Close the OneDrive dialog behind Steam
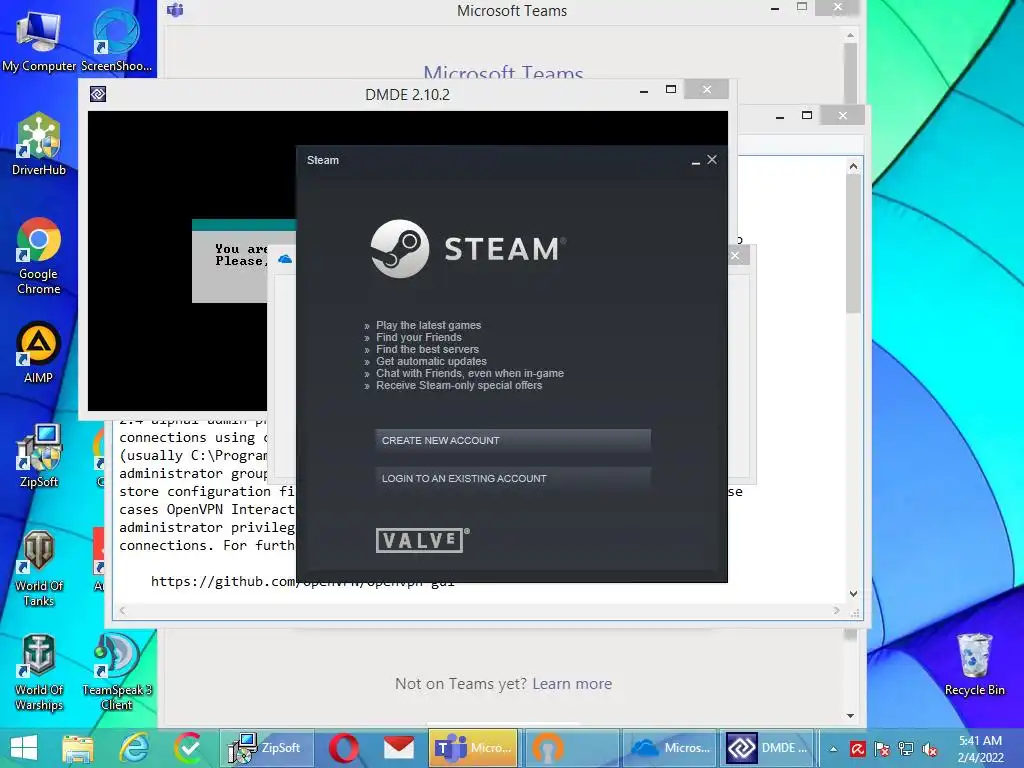Viewport: 1024px width, 768px height. pyautogui.click(x=735, y=255)
